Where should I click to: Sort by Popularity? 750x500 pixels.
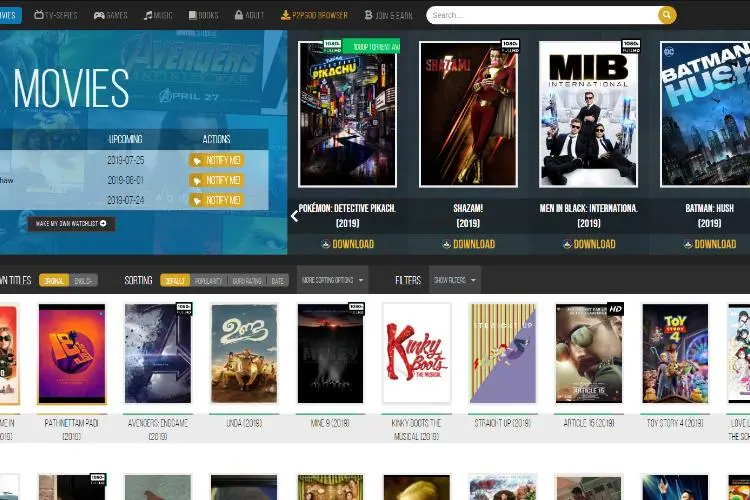209,280
